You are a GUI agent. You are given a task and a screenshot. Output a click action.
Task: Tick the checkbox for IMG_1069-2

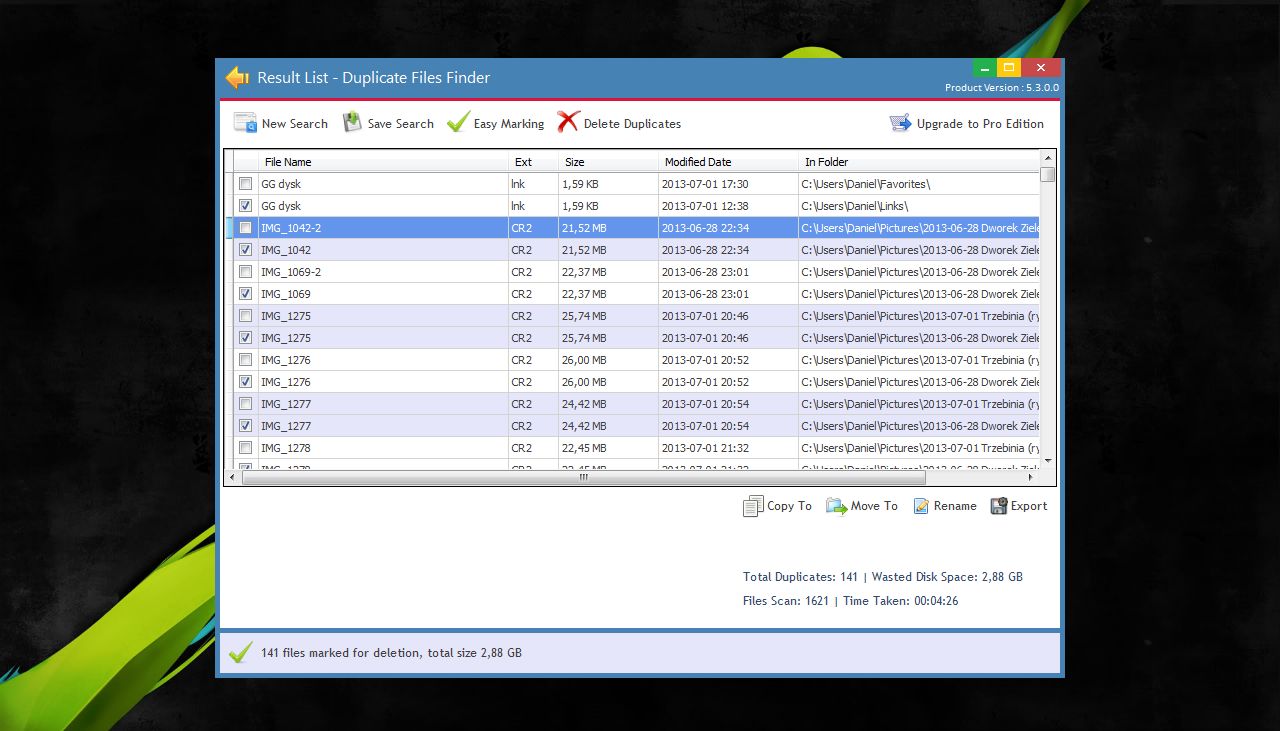(245, 272)
